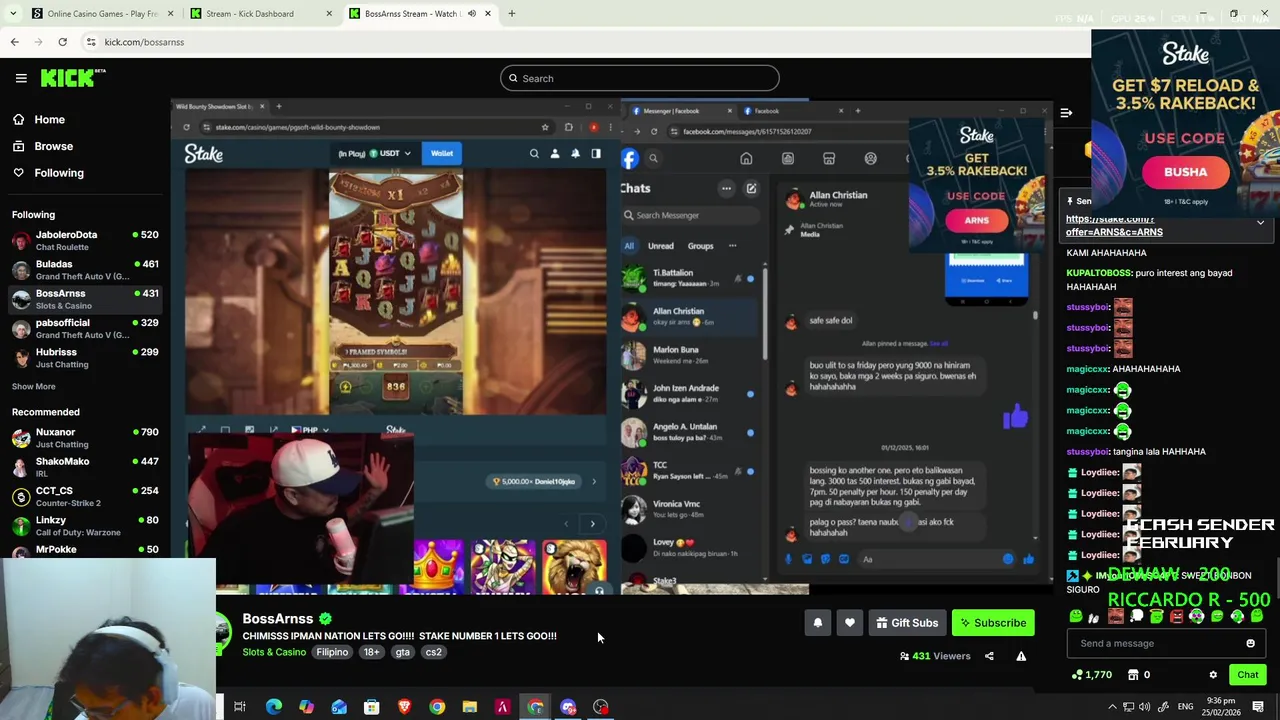This screenshot has height=720, width=1280.
Task: Open chat settings gear icon
Action: coord(1213,675)
